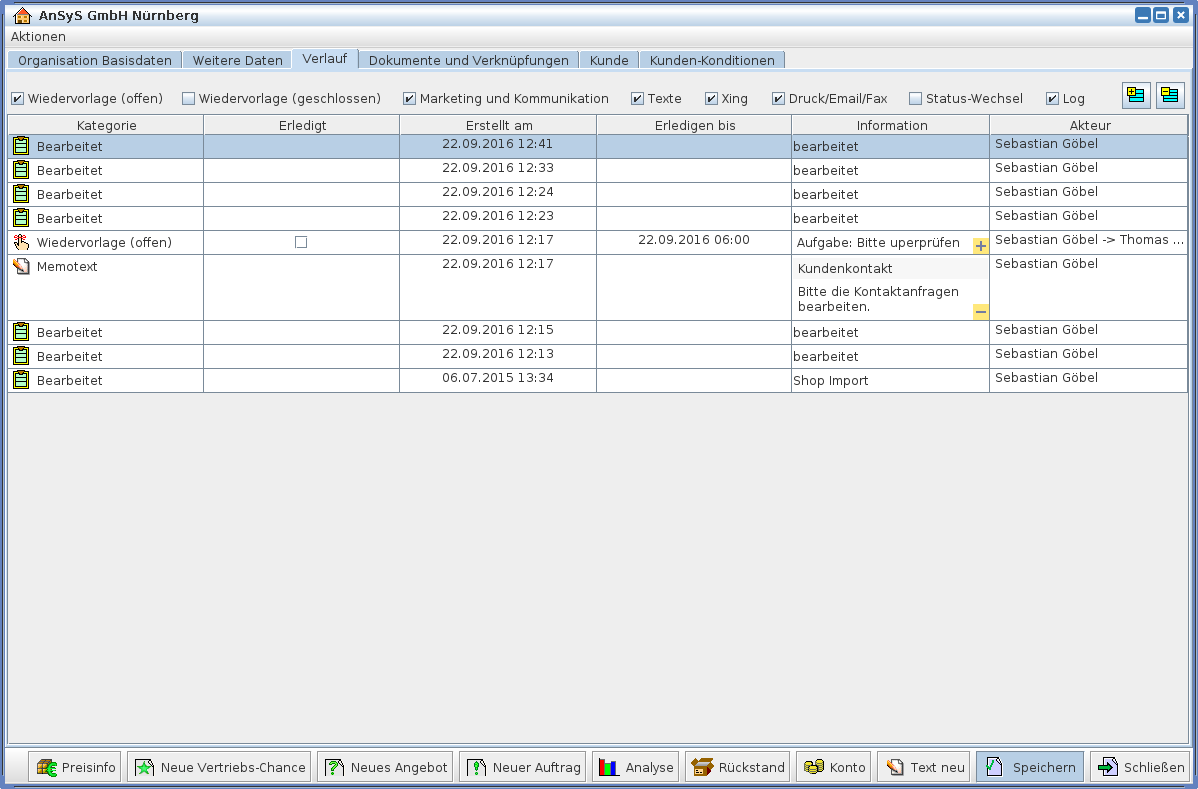Click the collapse-all rows icon with minus
The height and width of the screenshot is (789, 1198).
(1170, 96)
